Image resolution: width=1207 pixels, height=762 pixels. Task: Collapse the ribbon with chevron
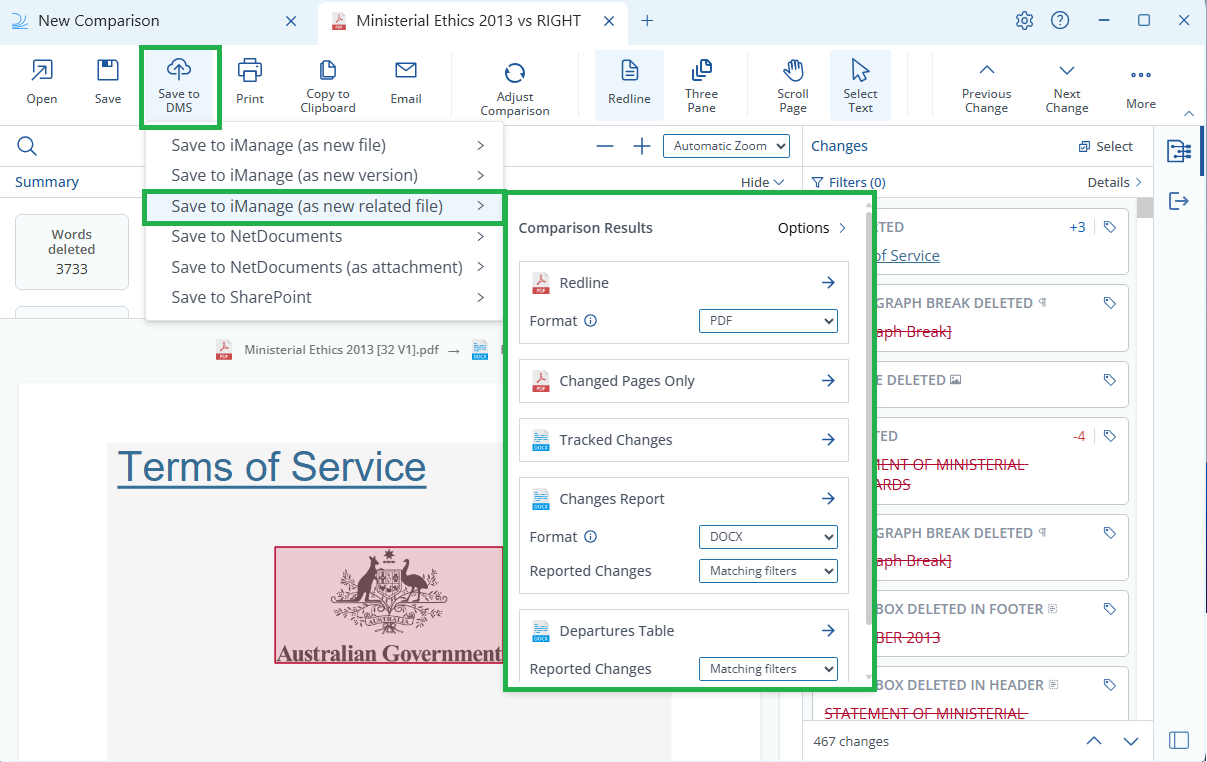coord(1189,114)
